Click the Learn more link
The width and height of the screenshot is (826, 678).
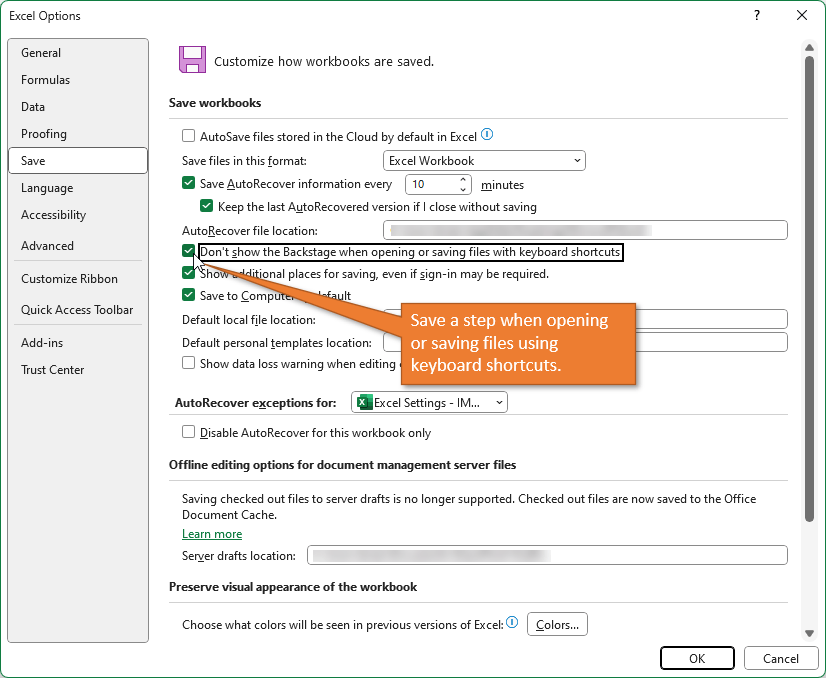(x=212, y=534)
